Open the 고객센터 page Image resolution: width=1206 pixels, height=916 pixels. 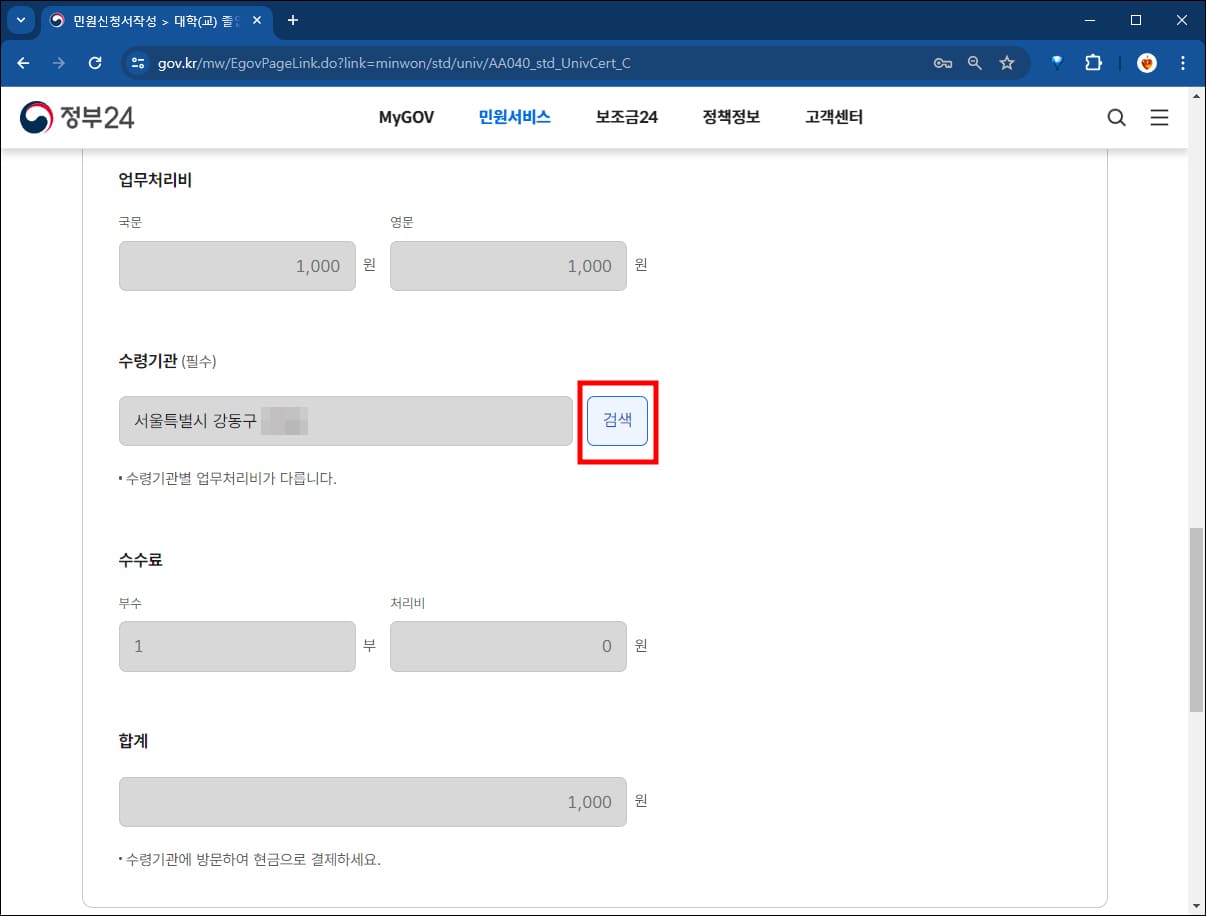point(834,117)
